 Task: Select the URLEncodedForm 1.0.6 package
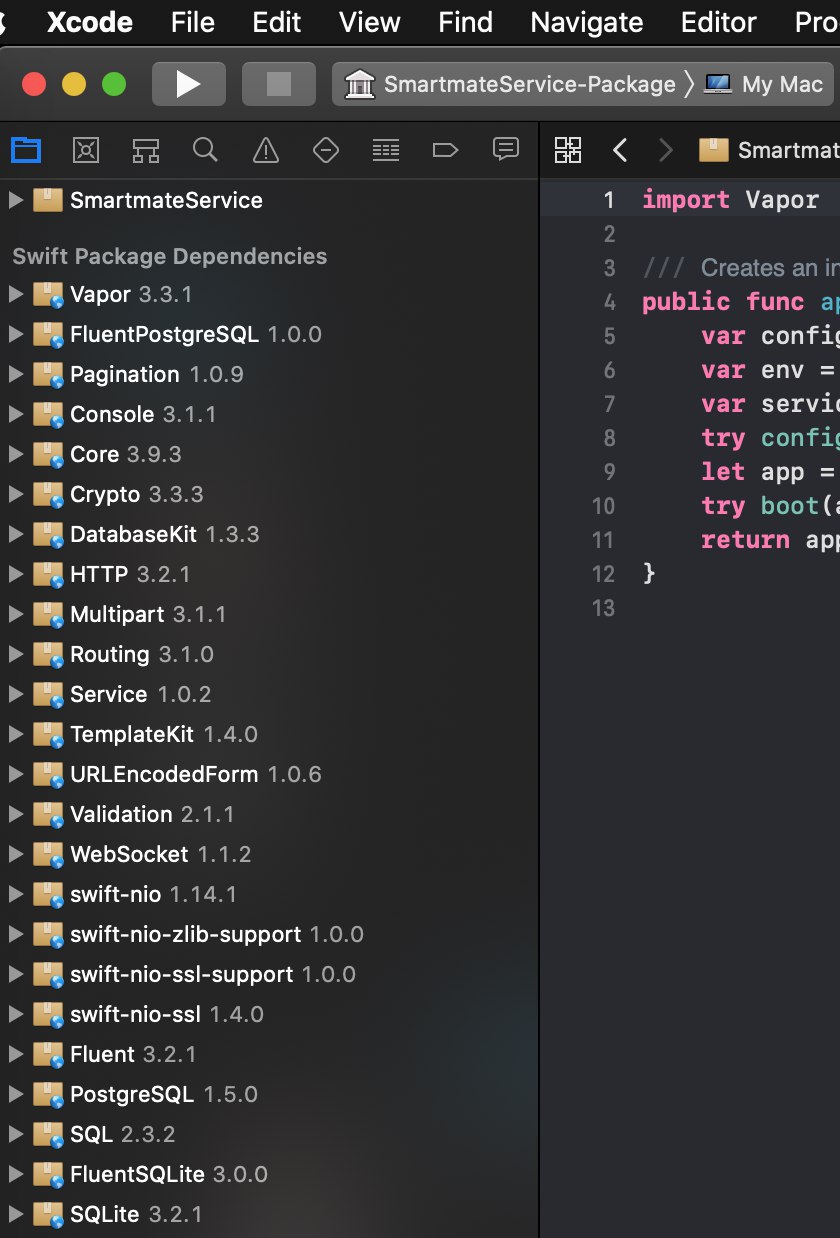pos(268,774)
